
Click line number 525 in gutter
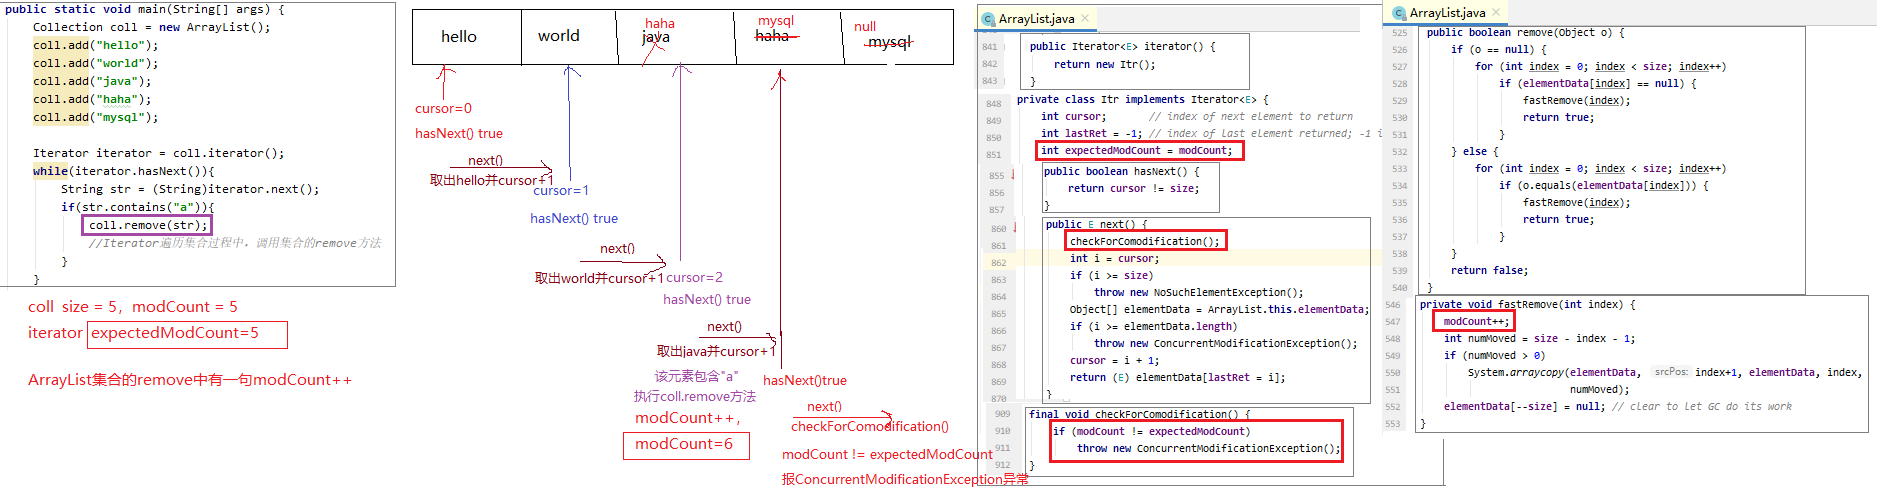(1399, 33)
